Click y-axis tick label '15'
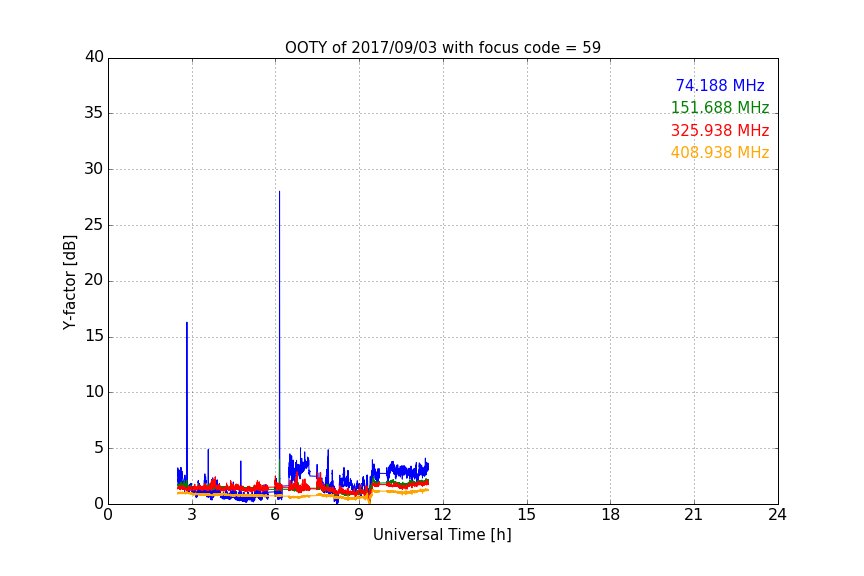Viewport: 864px width, 576px height. coord(94,336)
